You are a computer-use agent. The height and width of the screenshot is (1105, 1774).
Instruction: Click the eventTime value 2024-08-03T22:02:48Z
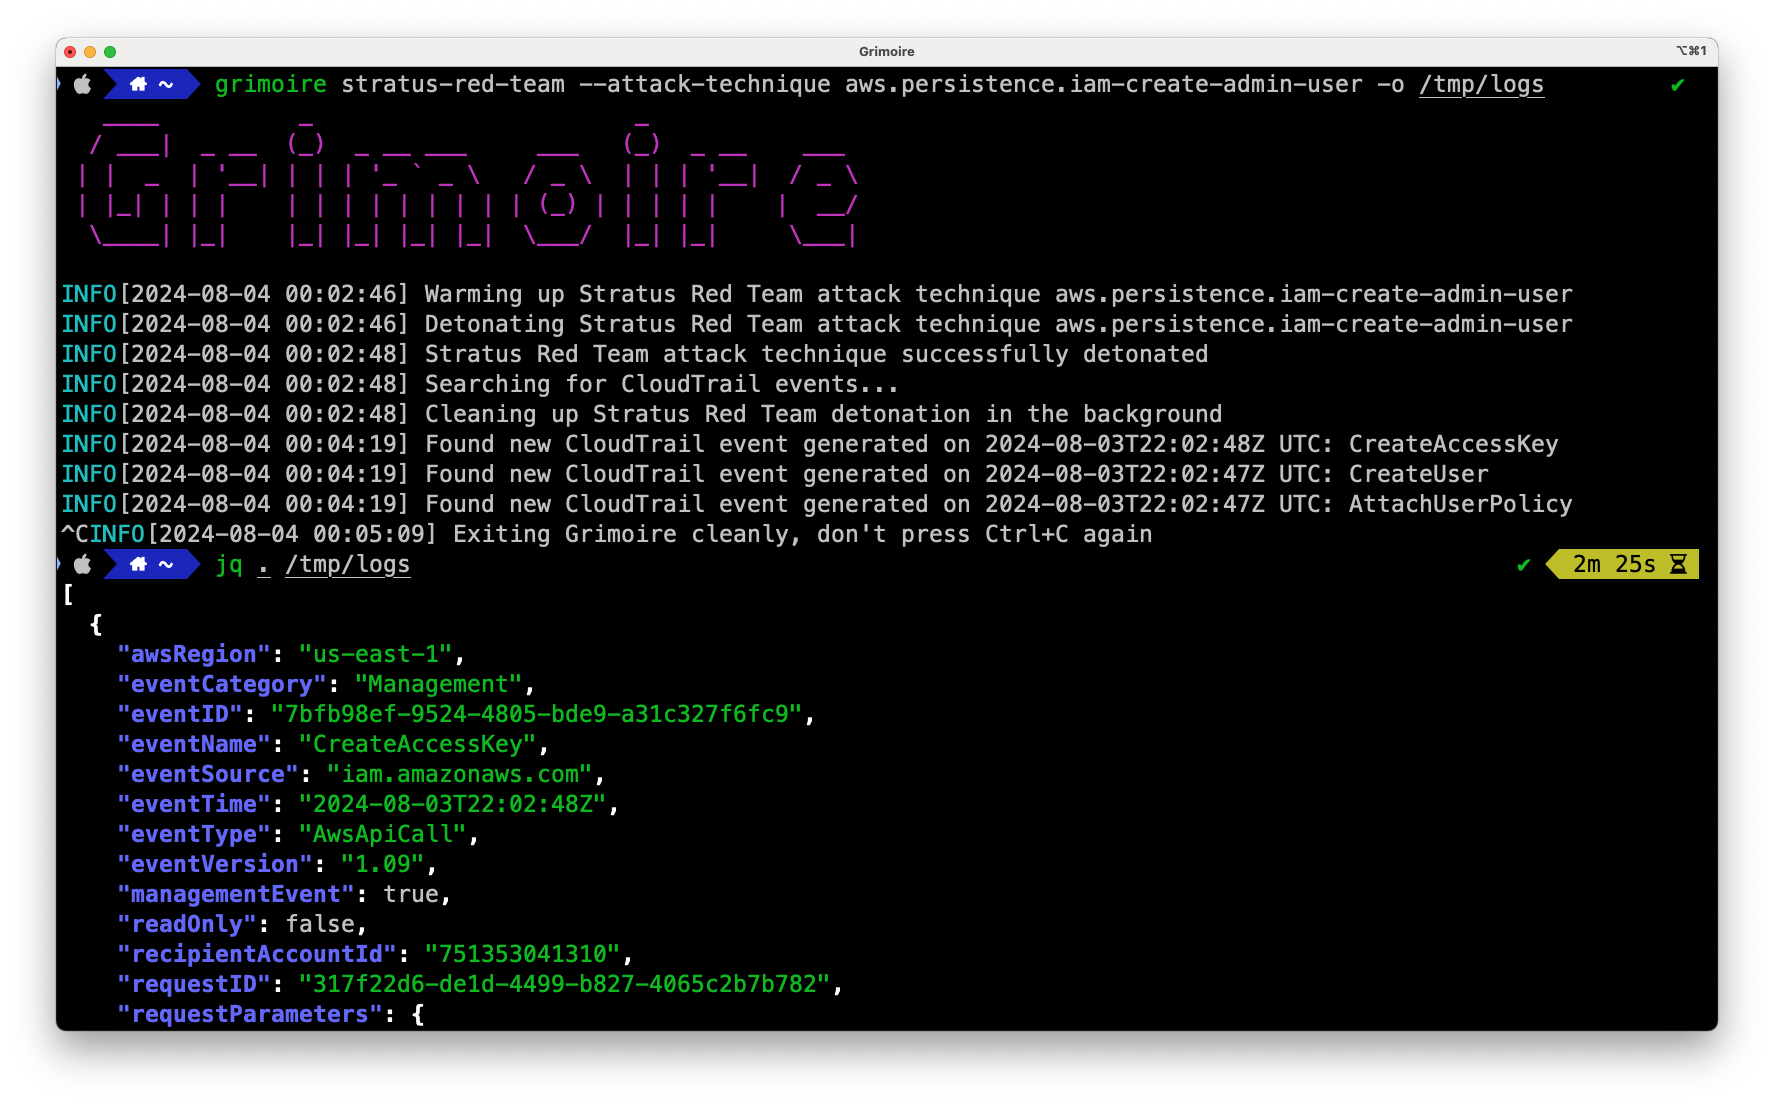(453, 805)
